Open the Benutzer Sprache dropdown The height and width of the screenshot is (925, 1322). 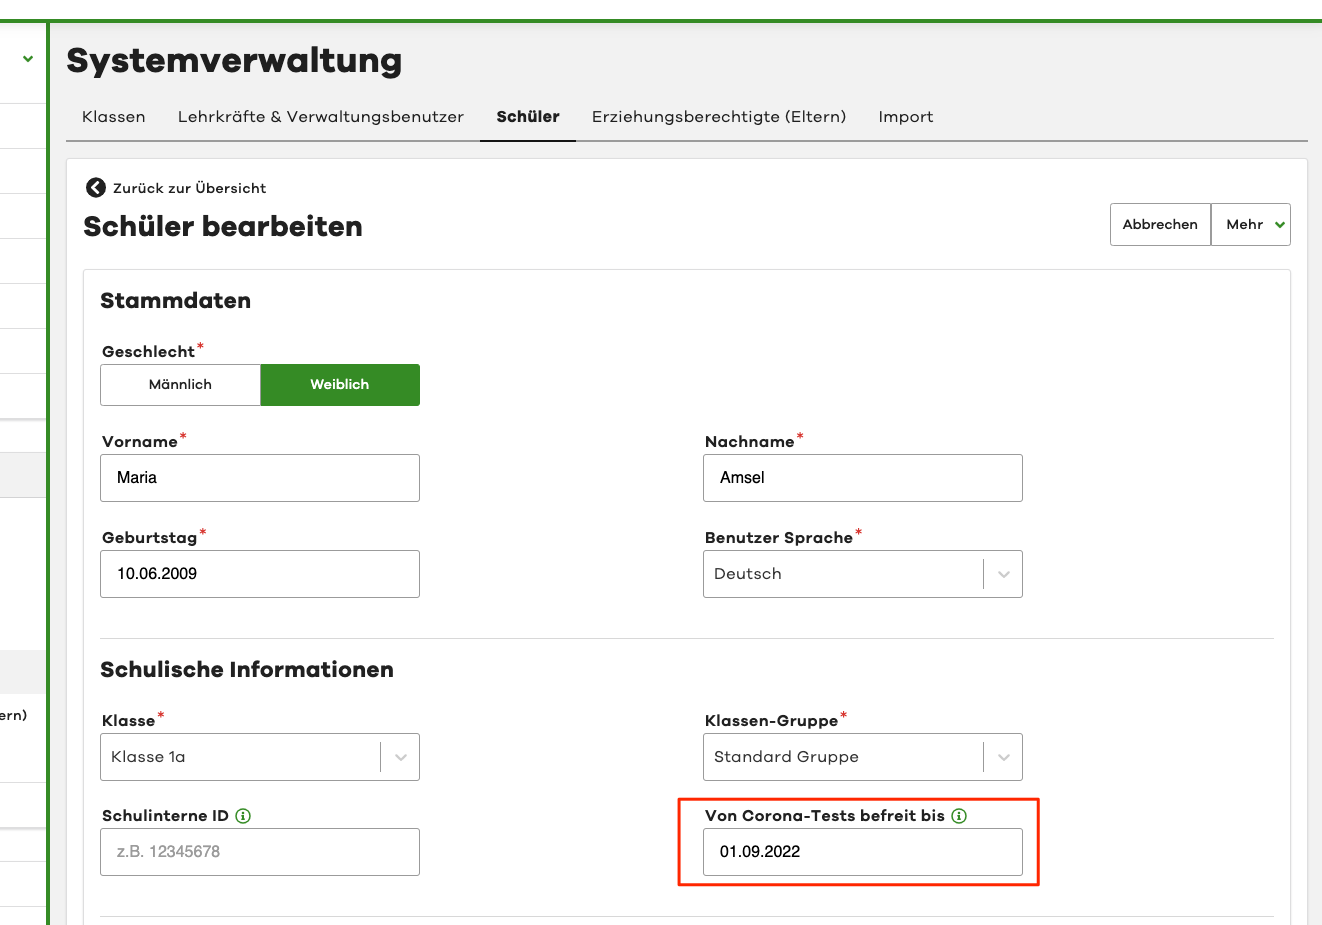[862, 574]
